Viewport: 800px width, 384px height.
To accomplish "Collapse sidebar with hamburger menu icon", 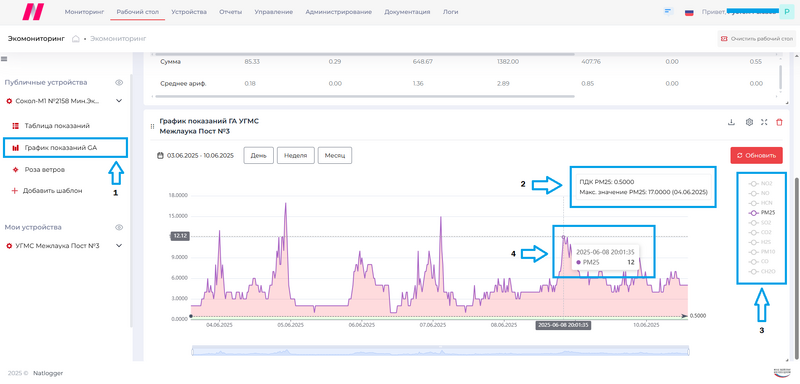I will (x=4, y=59).
